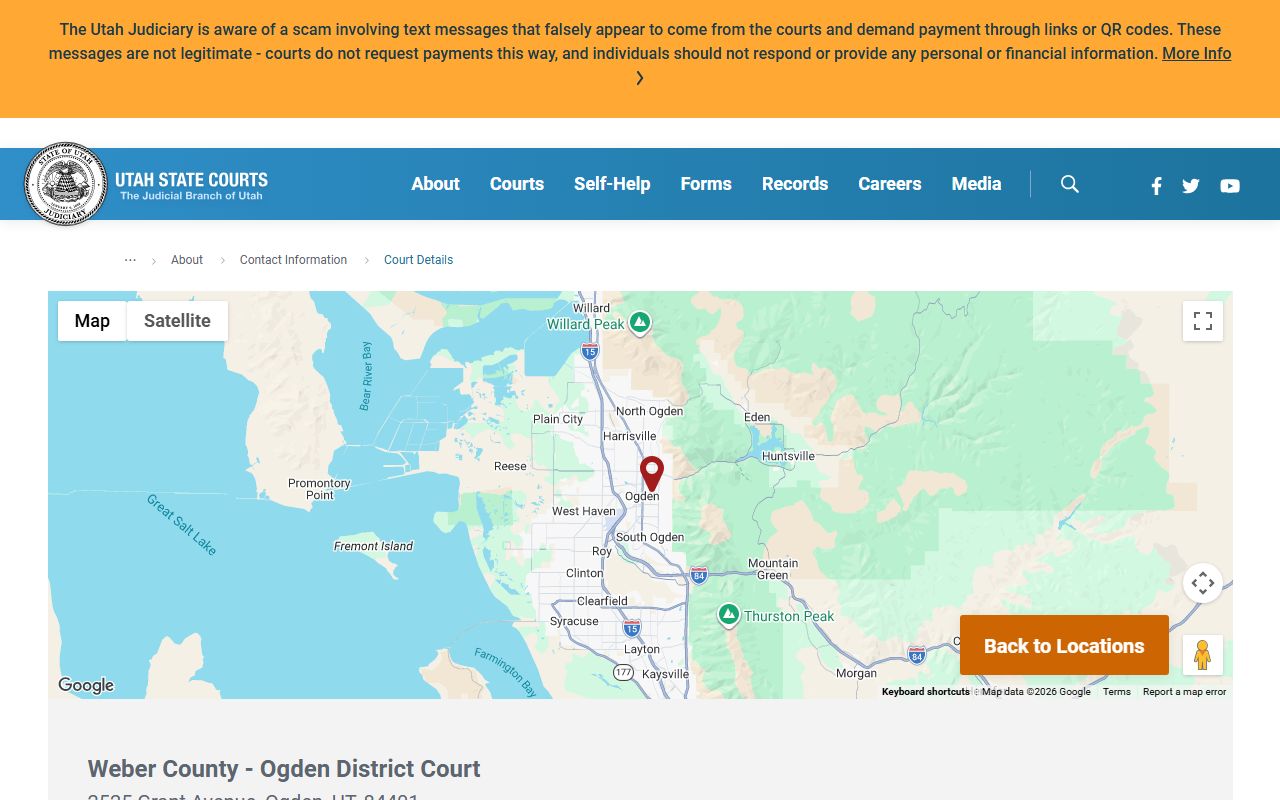The width and height of the screenshot is (1280, 800).
Task: Click the red Ogden location pin
Action: [x=652, y=473]
